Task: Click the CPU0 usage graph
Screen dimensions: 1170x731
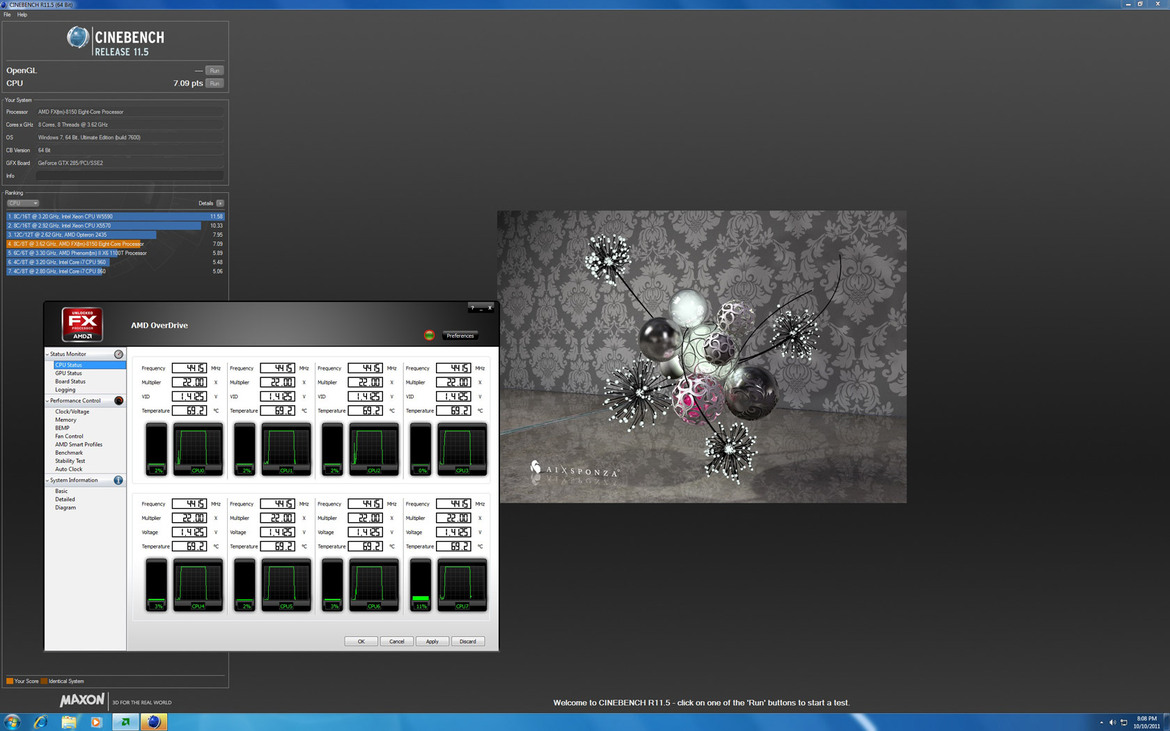Action: tap(198, 449)
